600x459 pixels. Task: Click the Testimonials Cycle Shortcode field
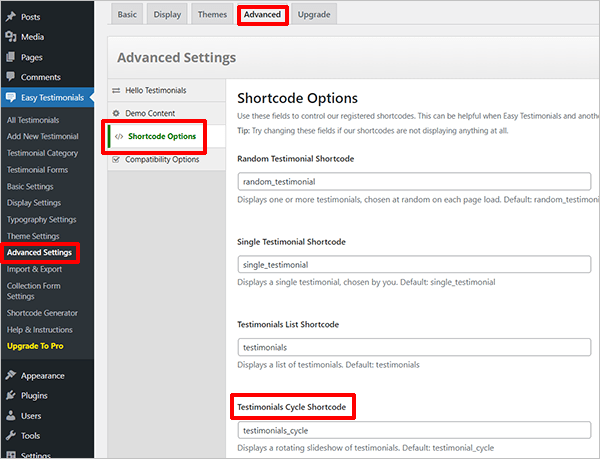tap(414, 430)
